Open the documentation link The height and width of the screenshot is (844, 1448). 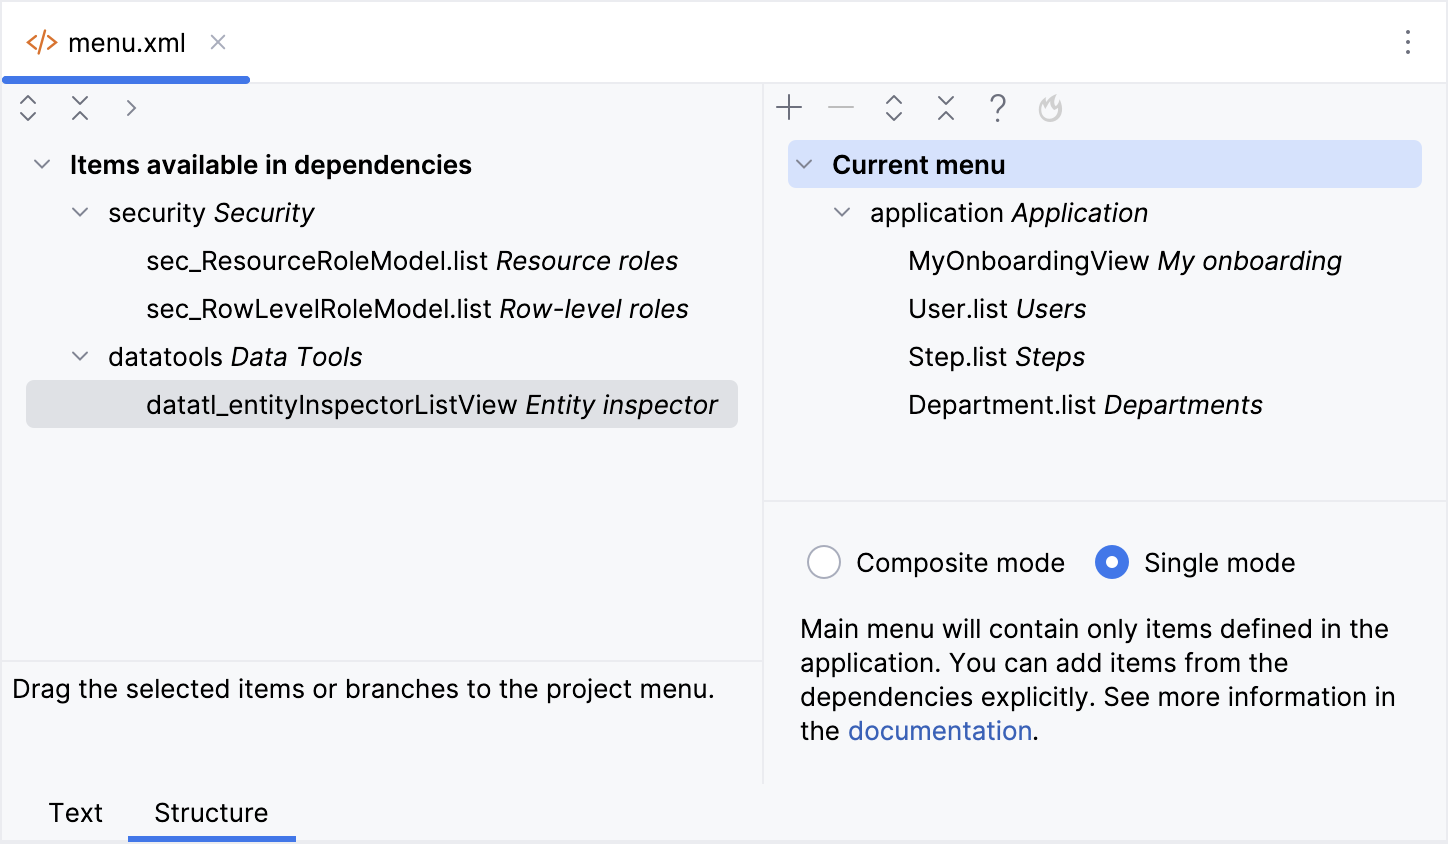click(x=939, y=731)
